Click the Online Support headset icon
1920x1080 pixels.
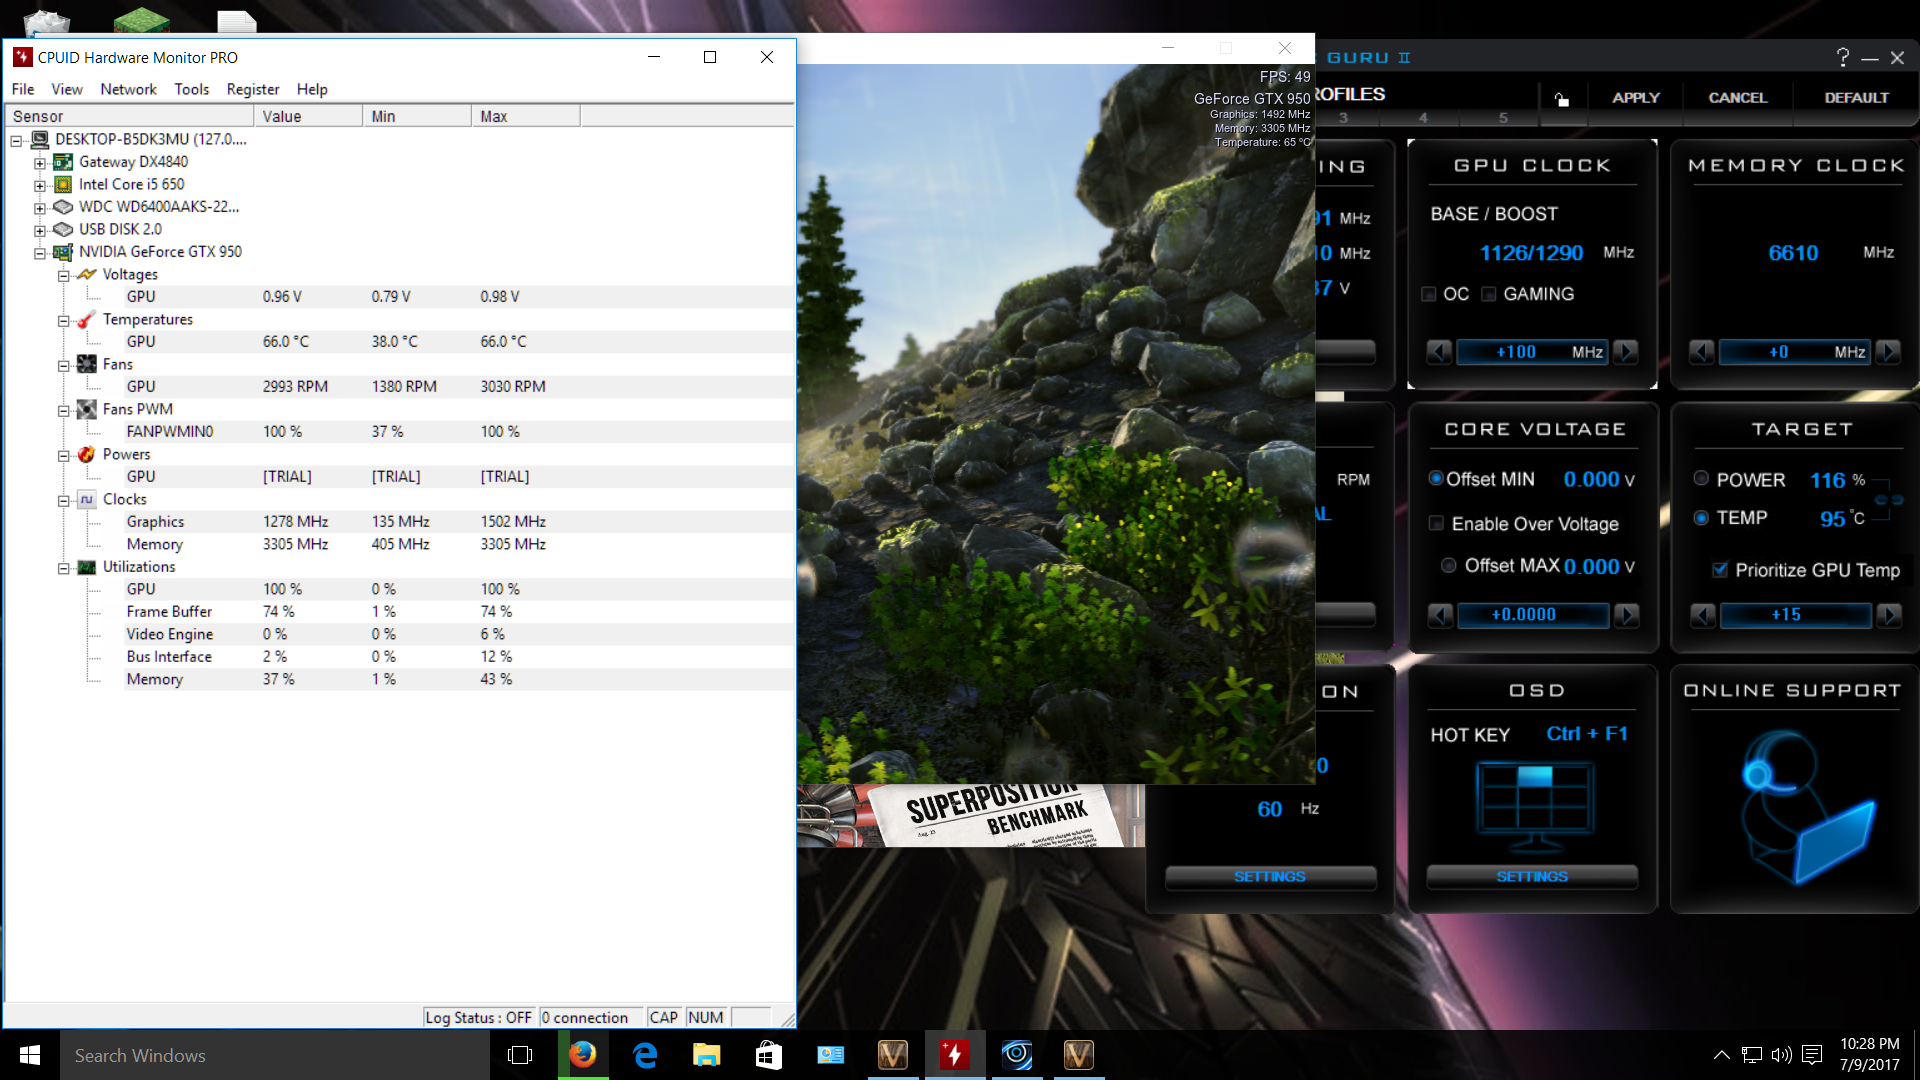coord(1808,806)
